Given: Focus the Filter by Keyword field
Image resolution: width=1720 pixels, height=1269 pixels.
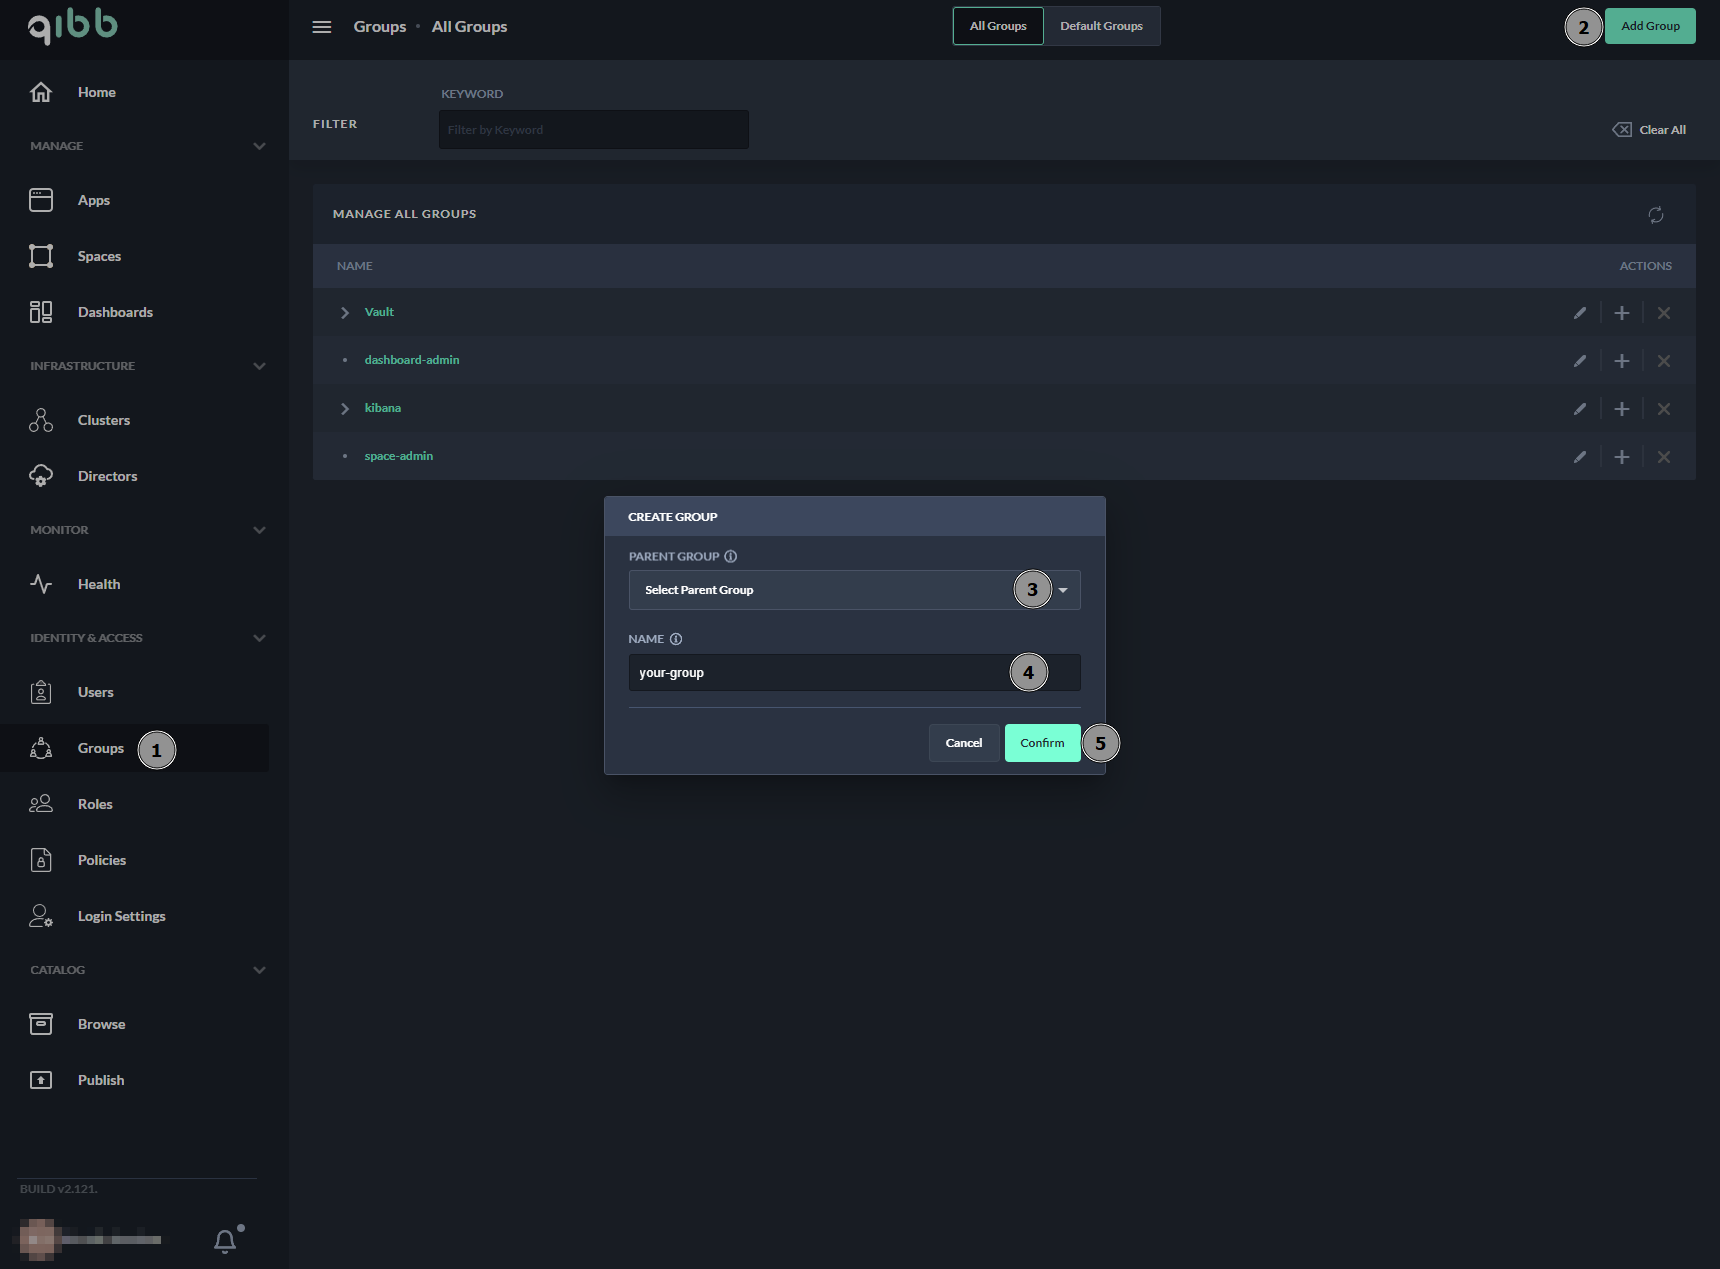Looking at the screenshot, I should click(593, 130).
